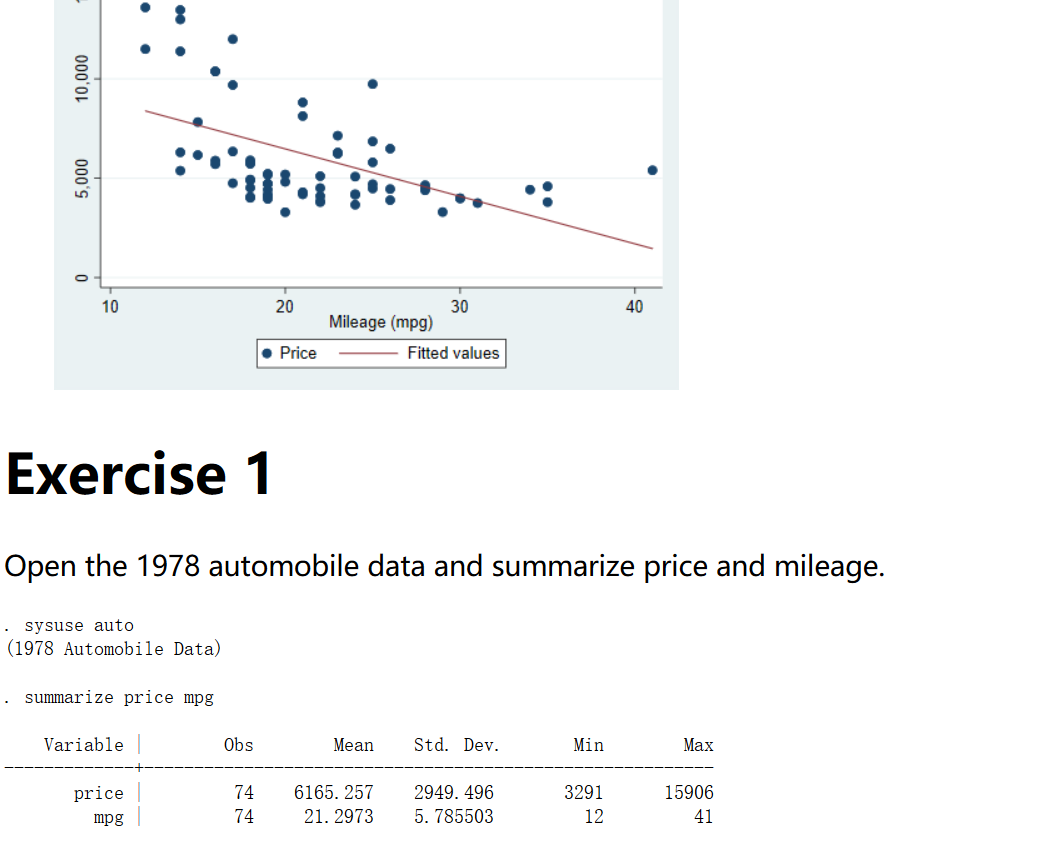
Task: Click the price mean value 6165.257
Action: (333, 793)
